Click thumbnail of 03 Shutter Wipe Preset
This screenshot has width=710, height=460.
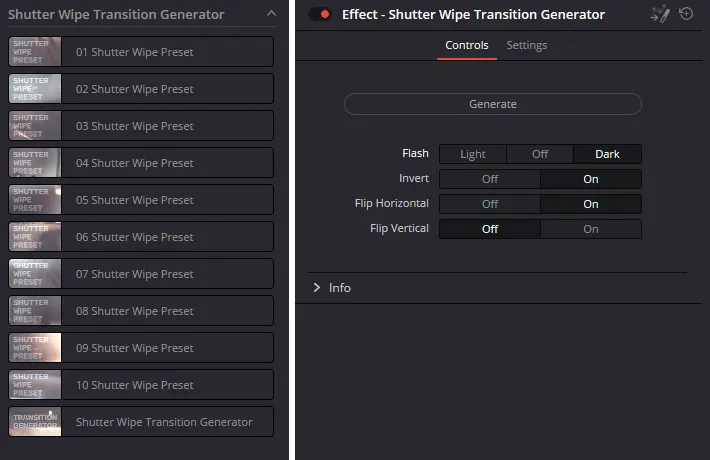pyautogui.click(x=35, y=125)
